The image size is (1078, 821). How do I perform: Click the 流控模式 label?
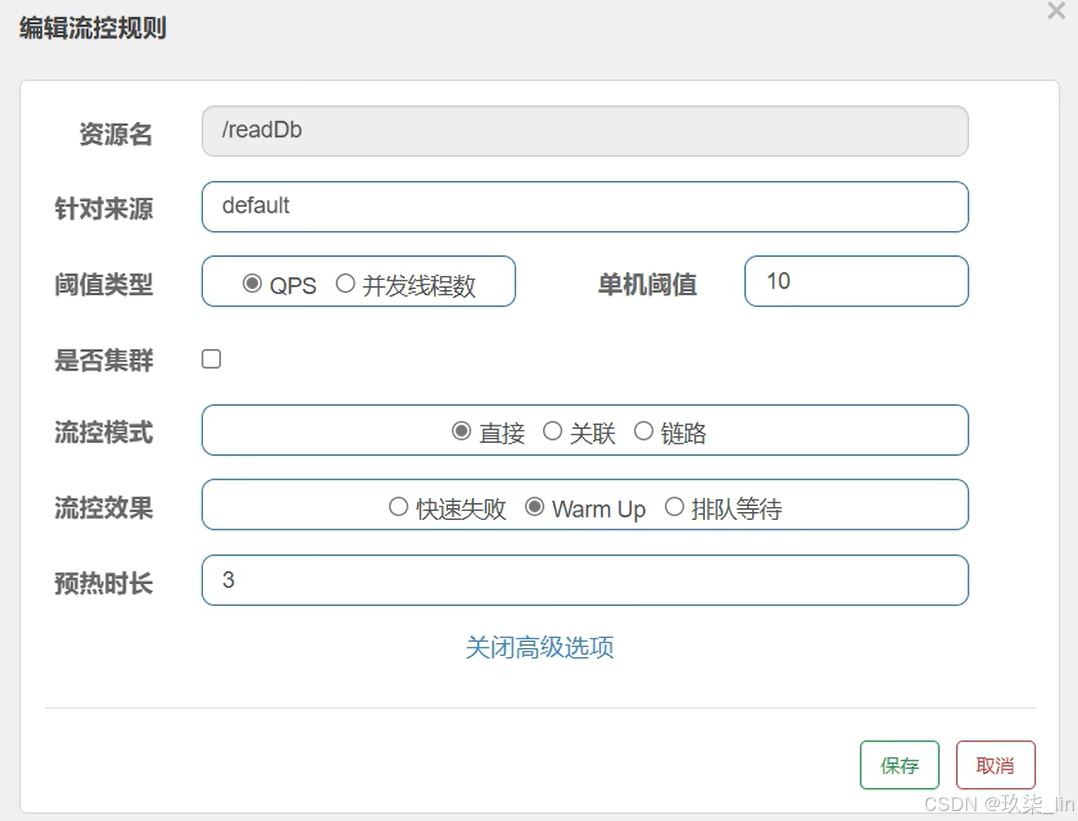104,433
